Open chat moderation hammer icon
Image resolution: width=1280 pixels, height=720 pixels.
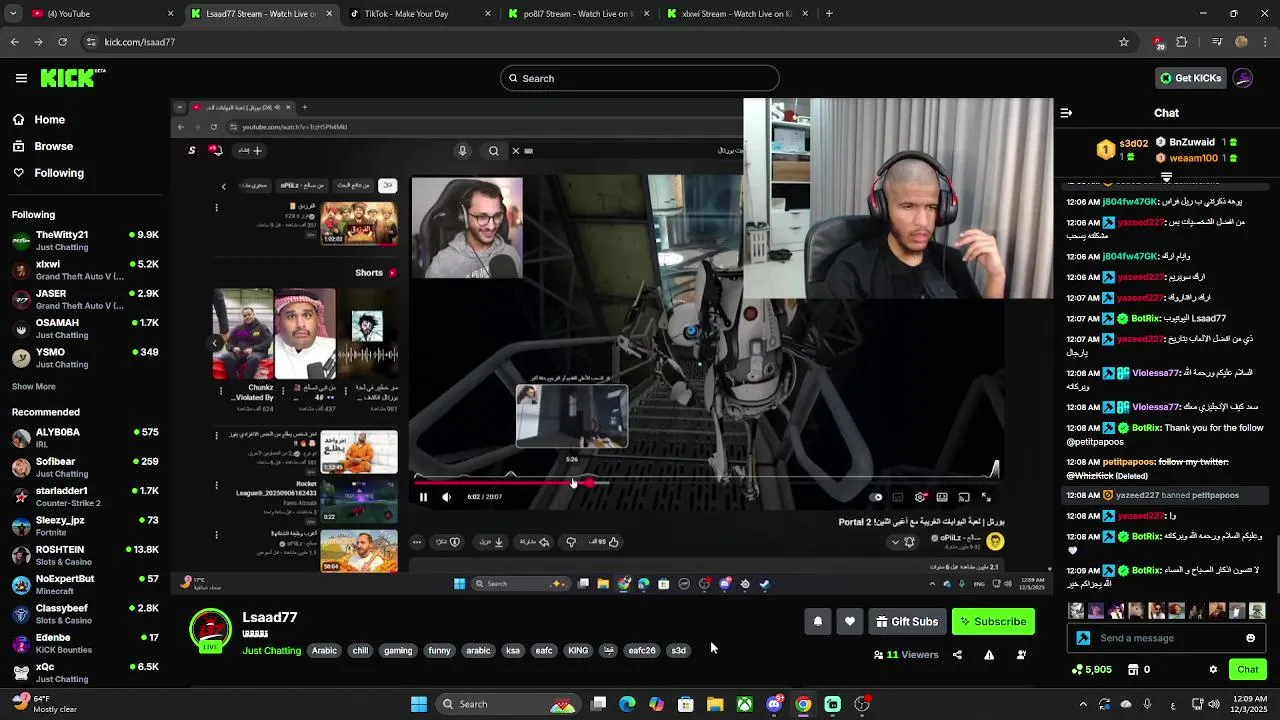1083,638
